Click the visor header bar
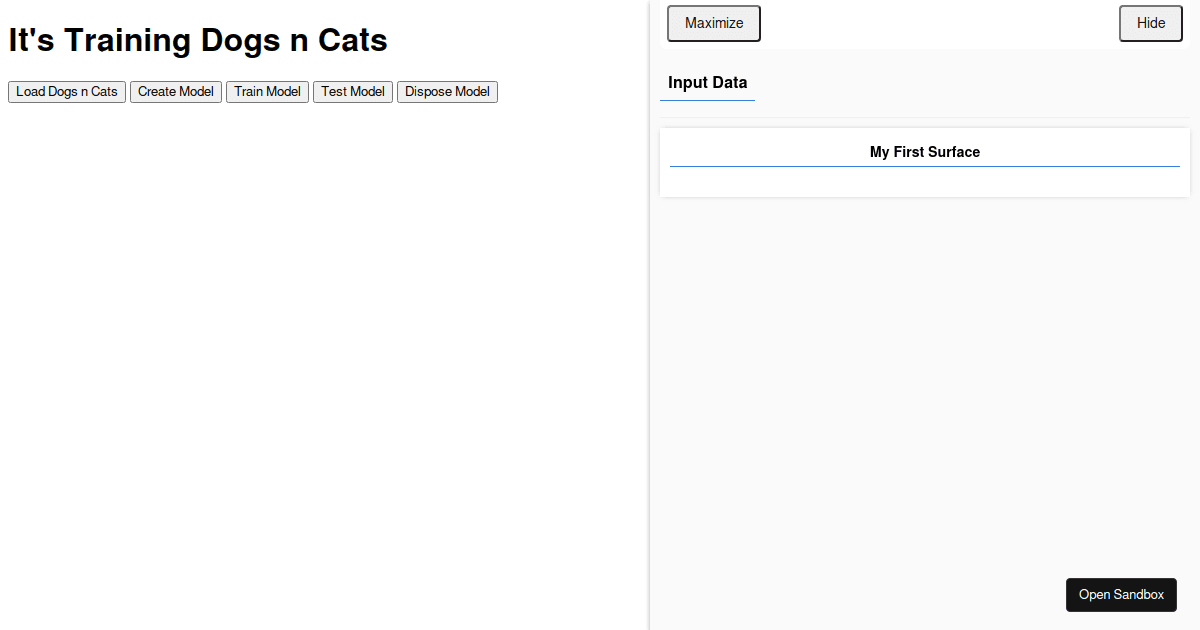1200x630 pixels. pos(924,23)
